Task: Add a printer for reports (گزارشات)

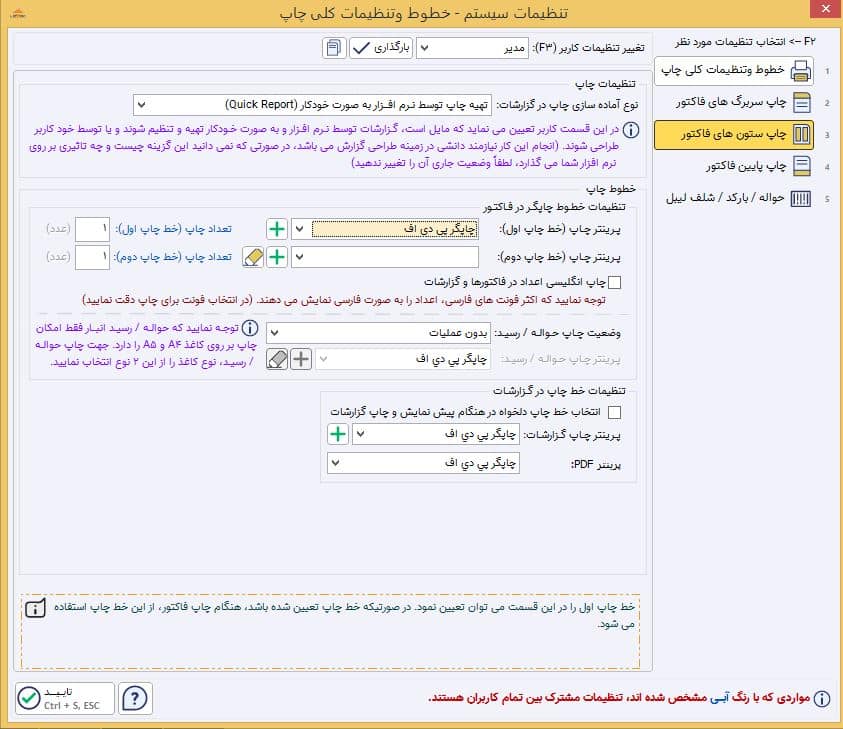Action: point(338,434)
